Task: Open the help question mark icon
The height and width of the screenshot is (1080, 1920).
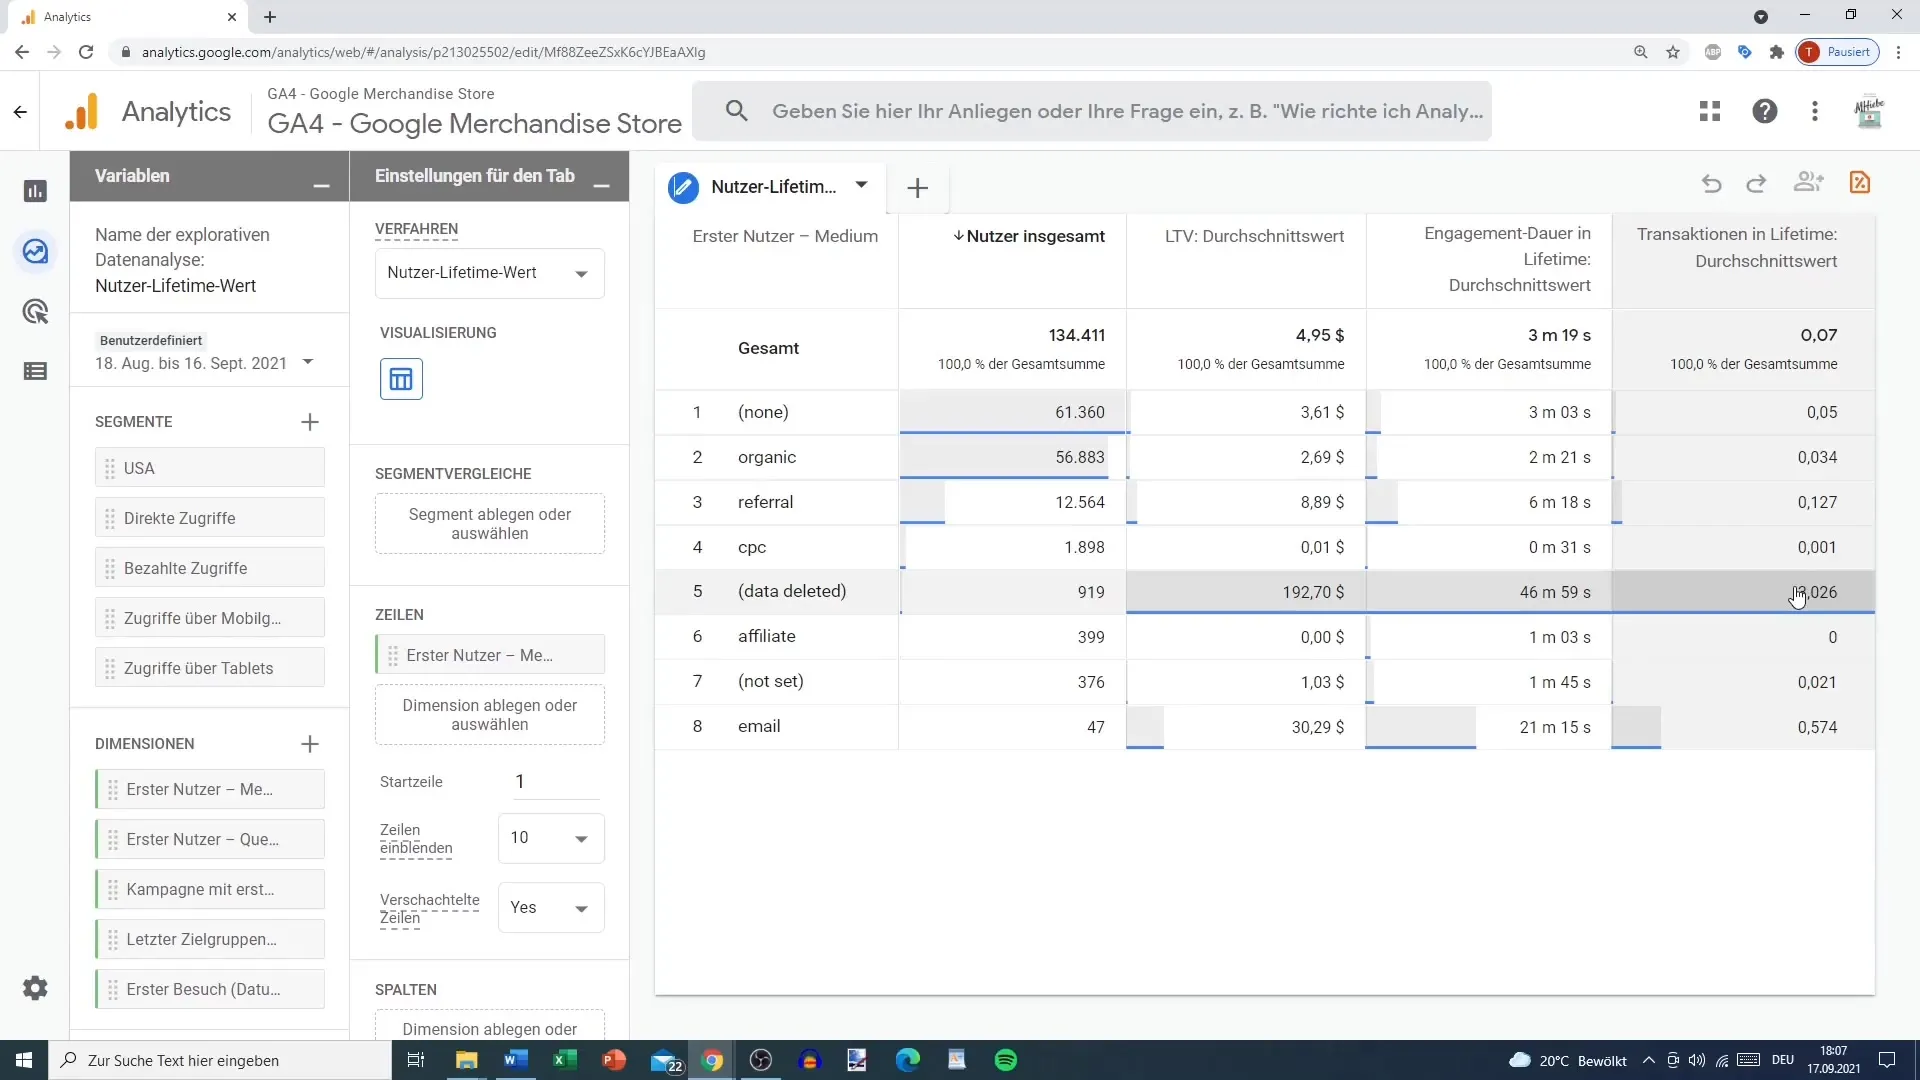Action: point(1765,111)
